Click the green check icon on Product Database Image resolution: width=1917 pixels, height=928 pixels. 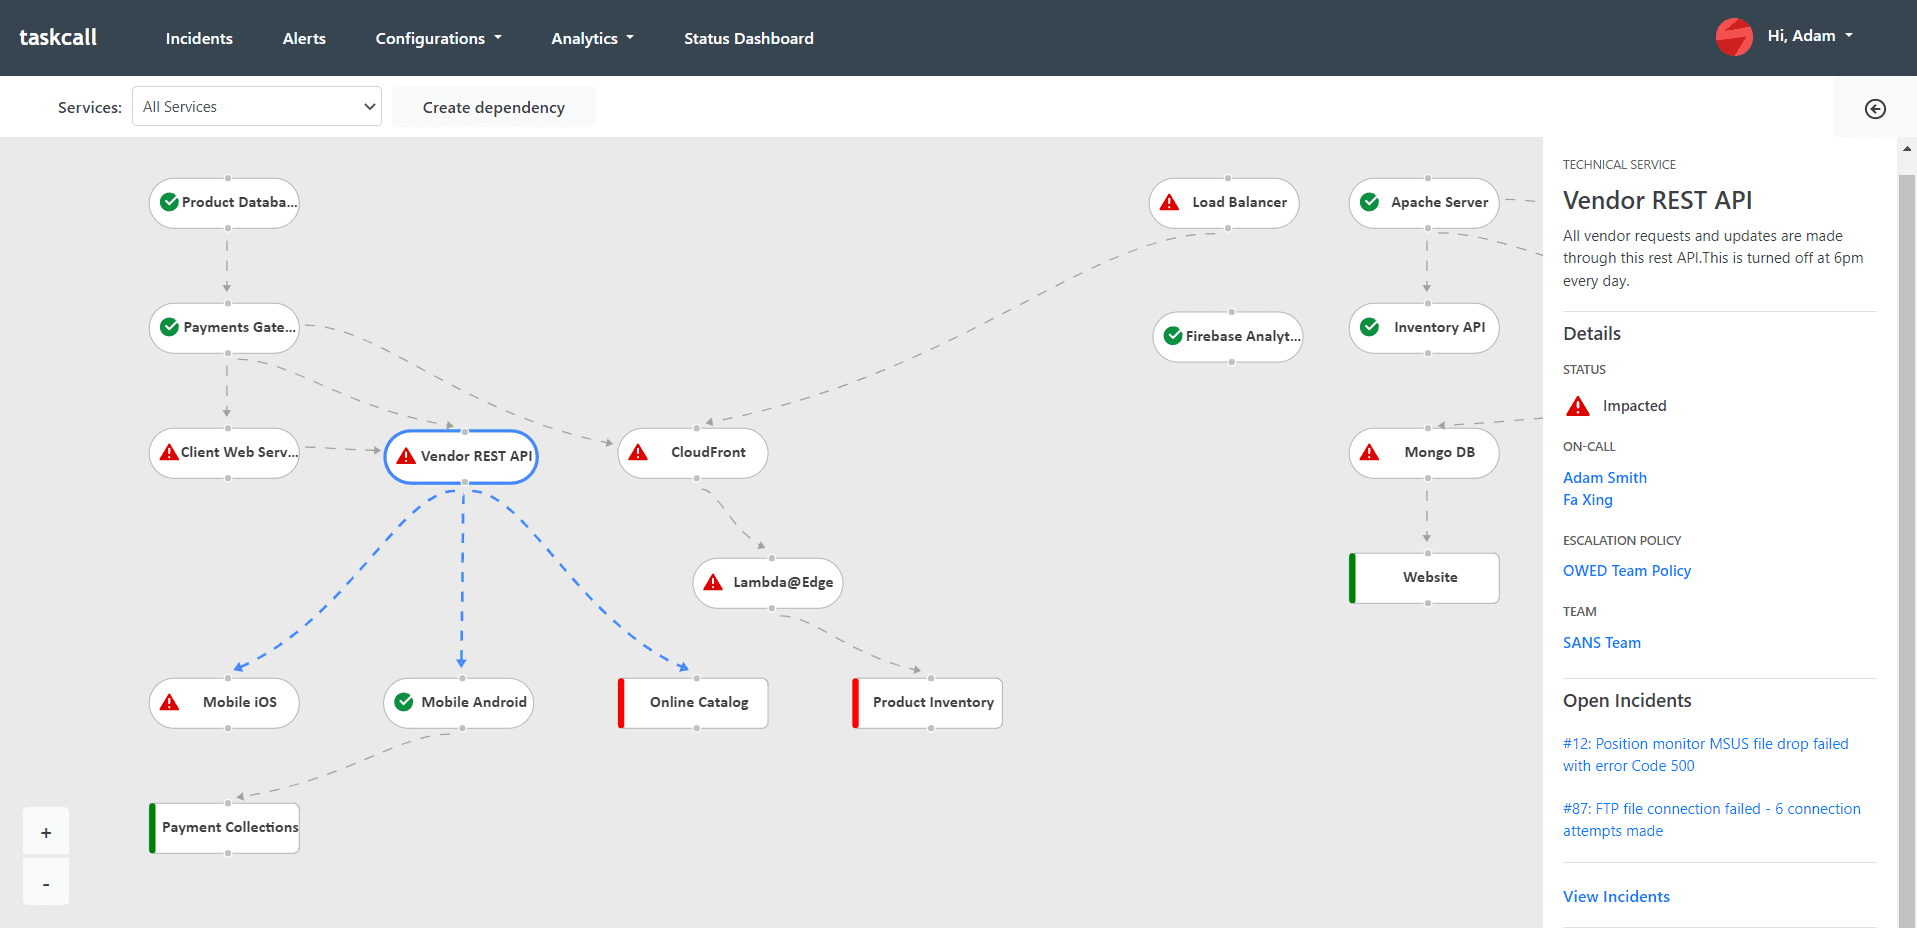point(170,202)
